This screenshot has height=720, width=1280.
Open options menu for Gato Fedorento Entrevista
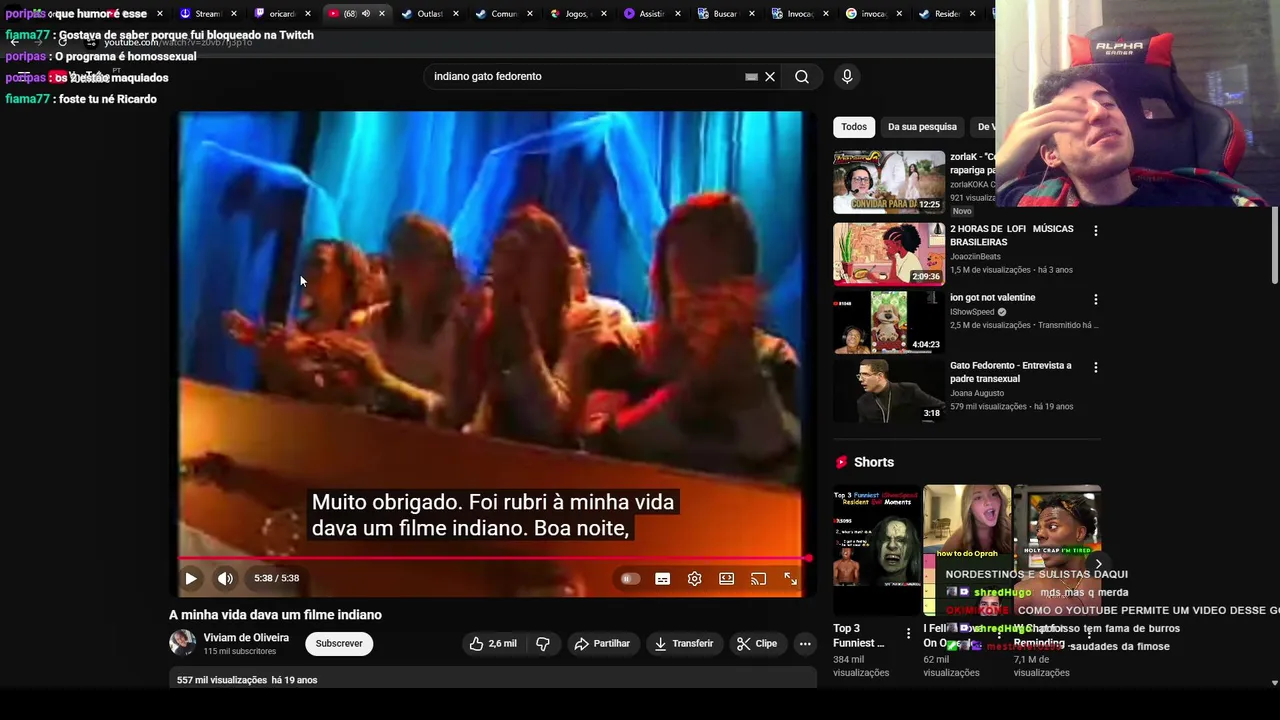coord(1095,367)
